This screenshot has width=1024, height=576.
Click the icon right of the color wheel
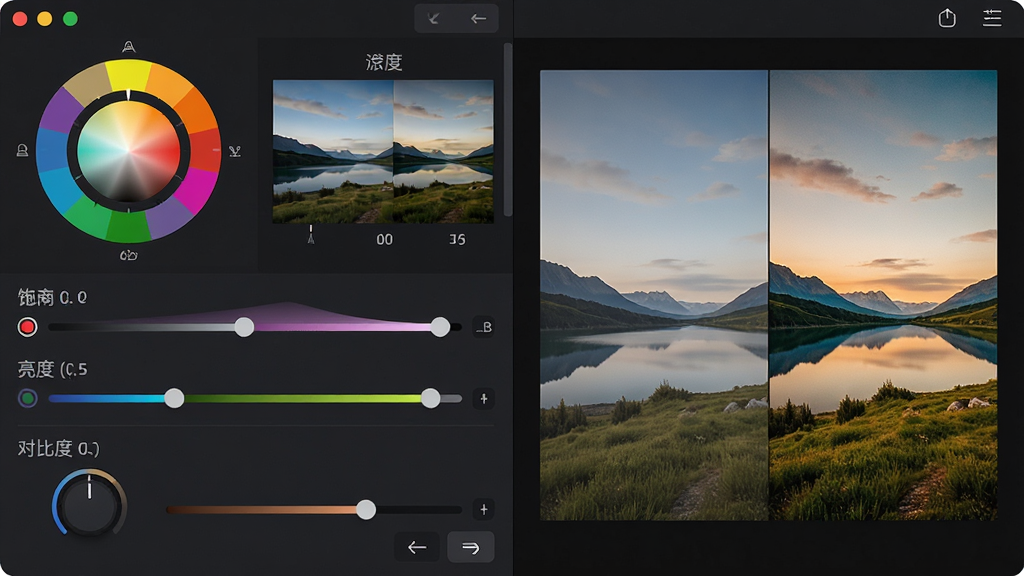[235, 152]
